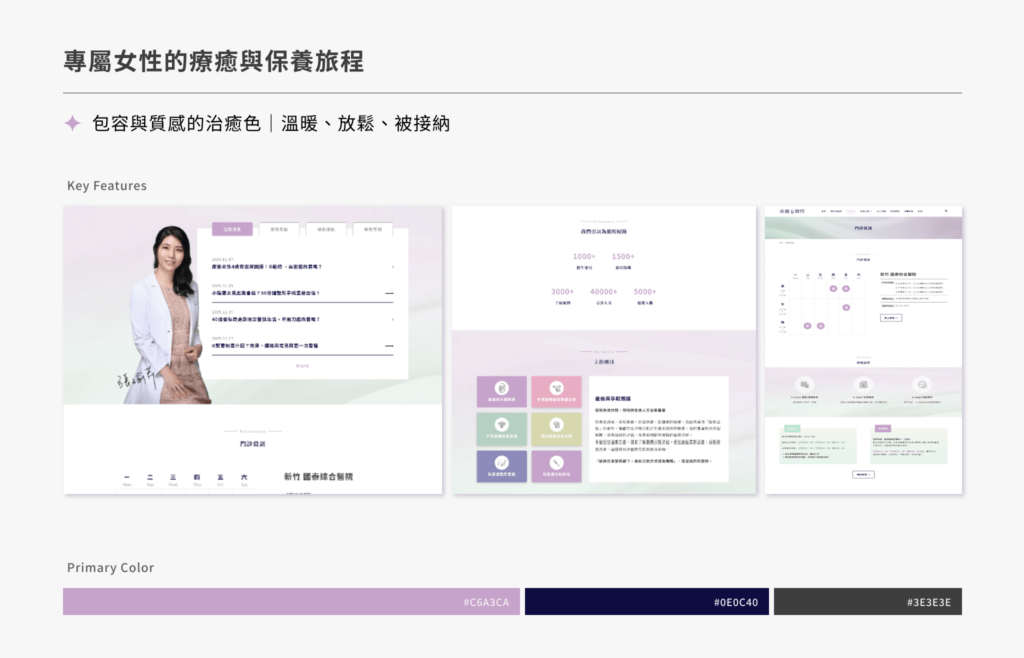Switch to the second white news tab
The width and height of the screenshot is (1024, 658).
pos(279,229)
